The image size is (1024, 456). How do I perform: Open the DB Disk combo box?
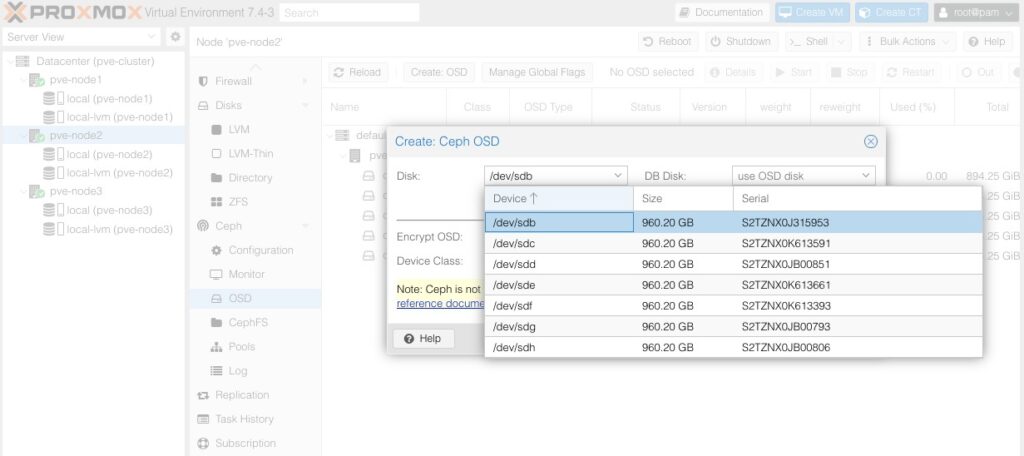pyautogui.click(x=803, y=176)
